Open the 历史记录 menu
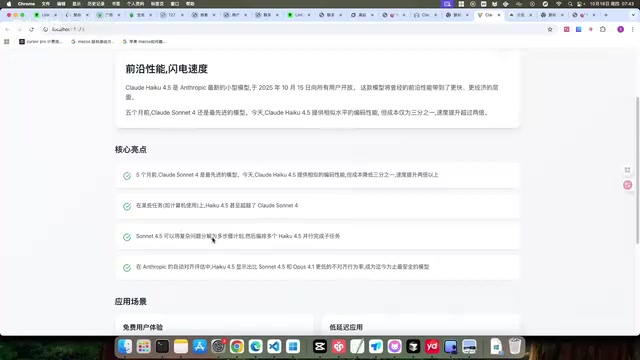 96,4
